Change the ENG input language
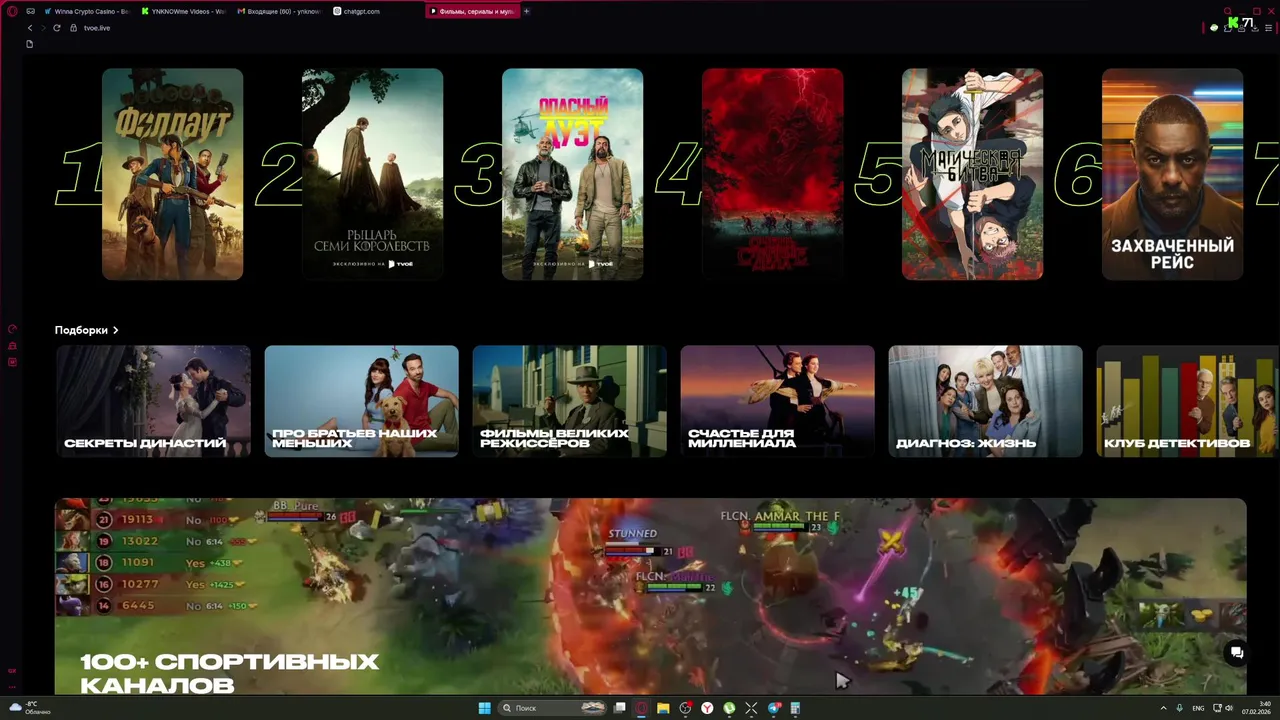Screen dimensions: 1280x720 tap(1198, 708)
